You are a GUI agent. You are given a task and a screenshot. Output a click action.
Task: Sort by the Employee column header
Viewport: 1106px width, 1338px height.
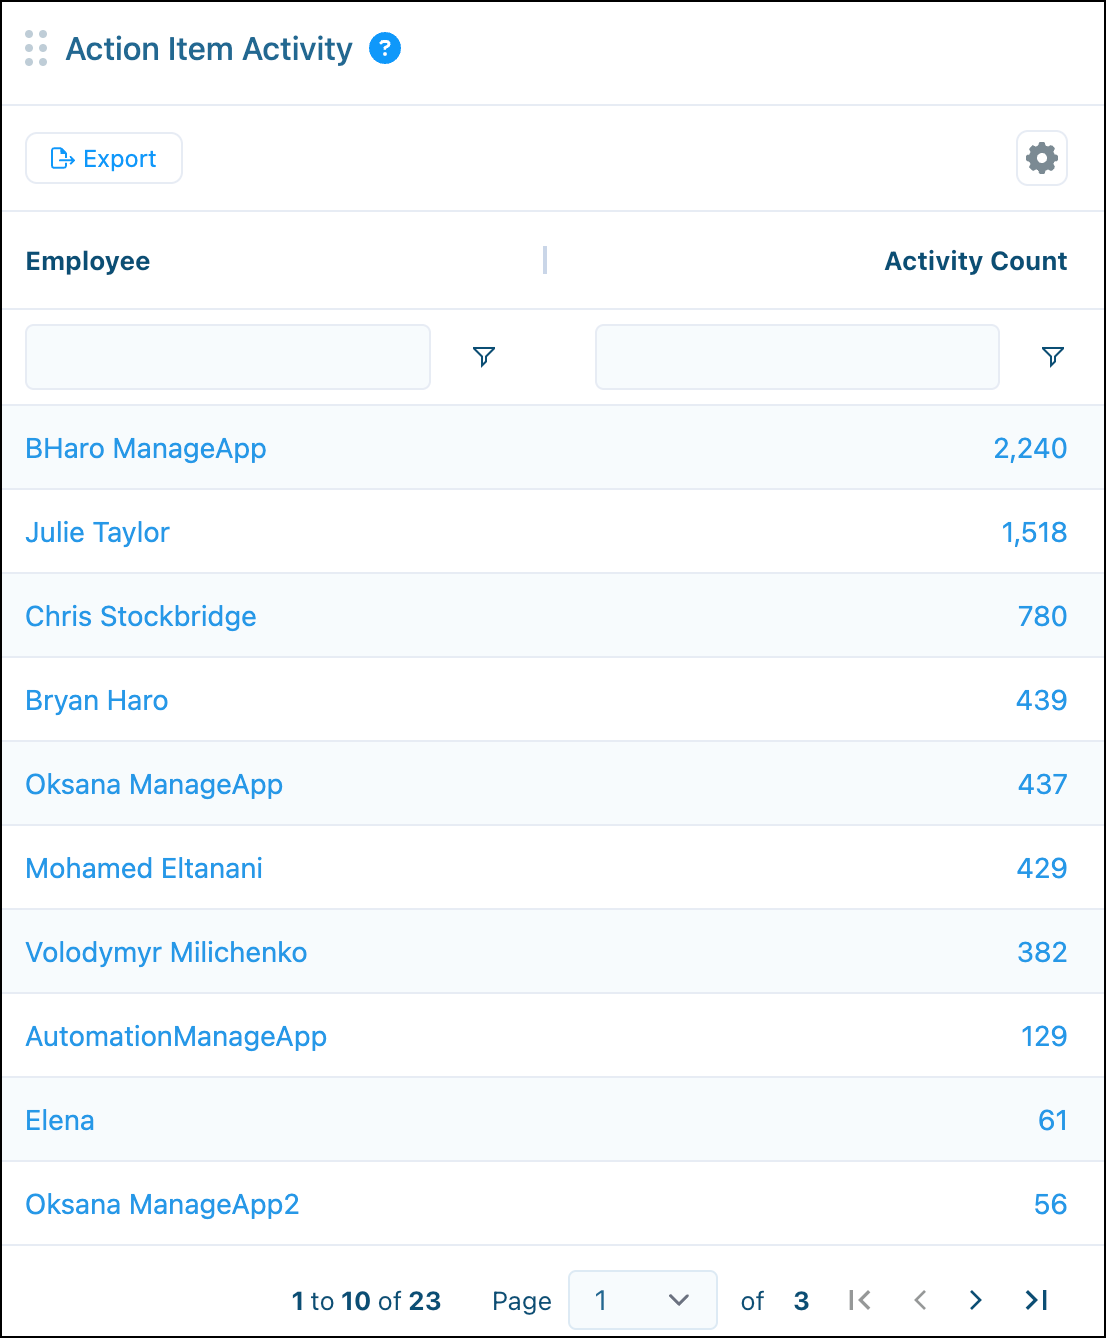88,261
